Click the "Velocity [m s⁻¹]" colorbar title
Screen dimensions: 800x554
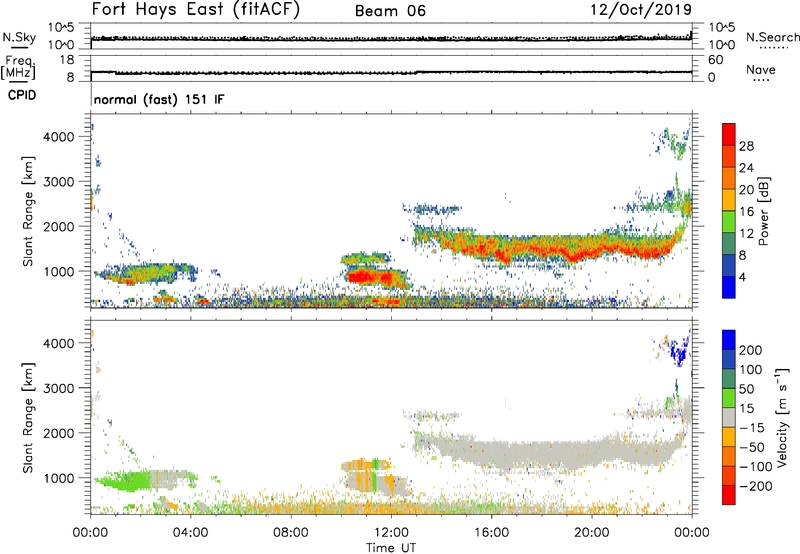pyautogui.click(x=782, y=418)
